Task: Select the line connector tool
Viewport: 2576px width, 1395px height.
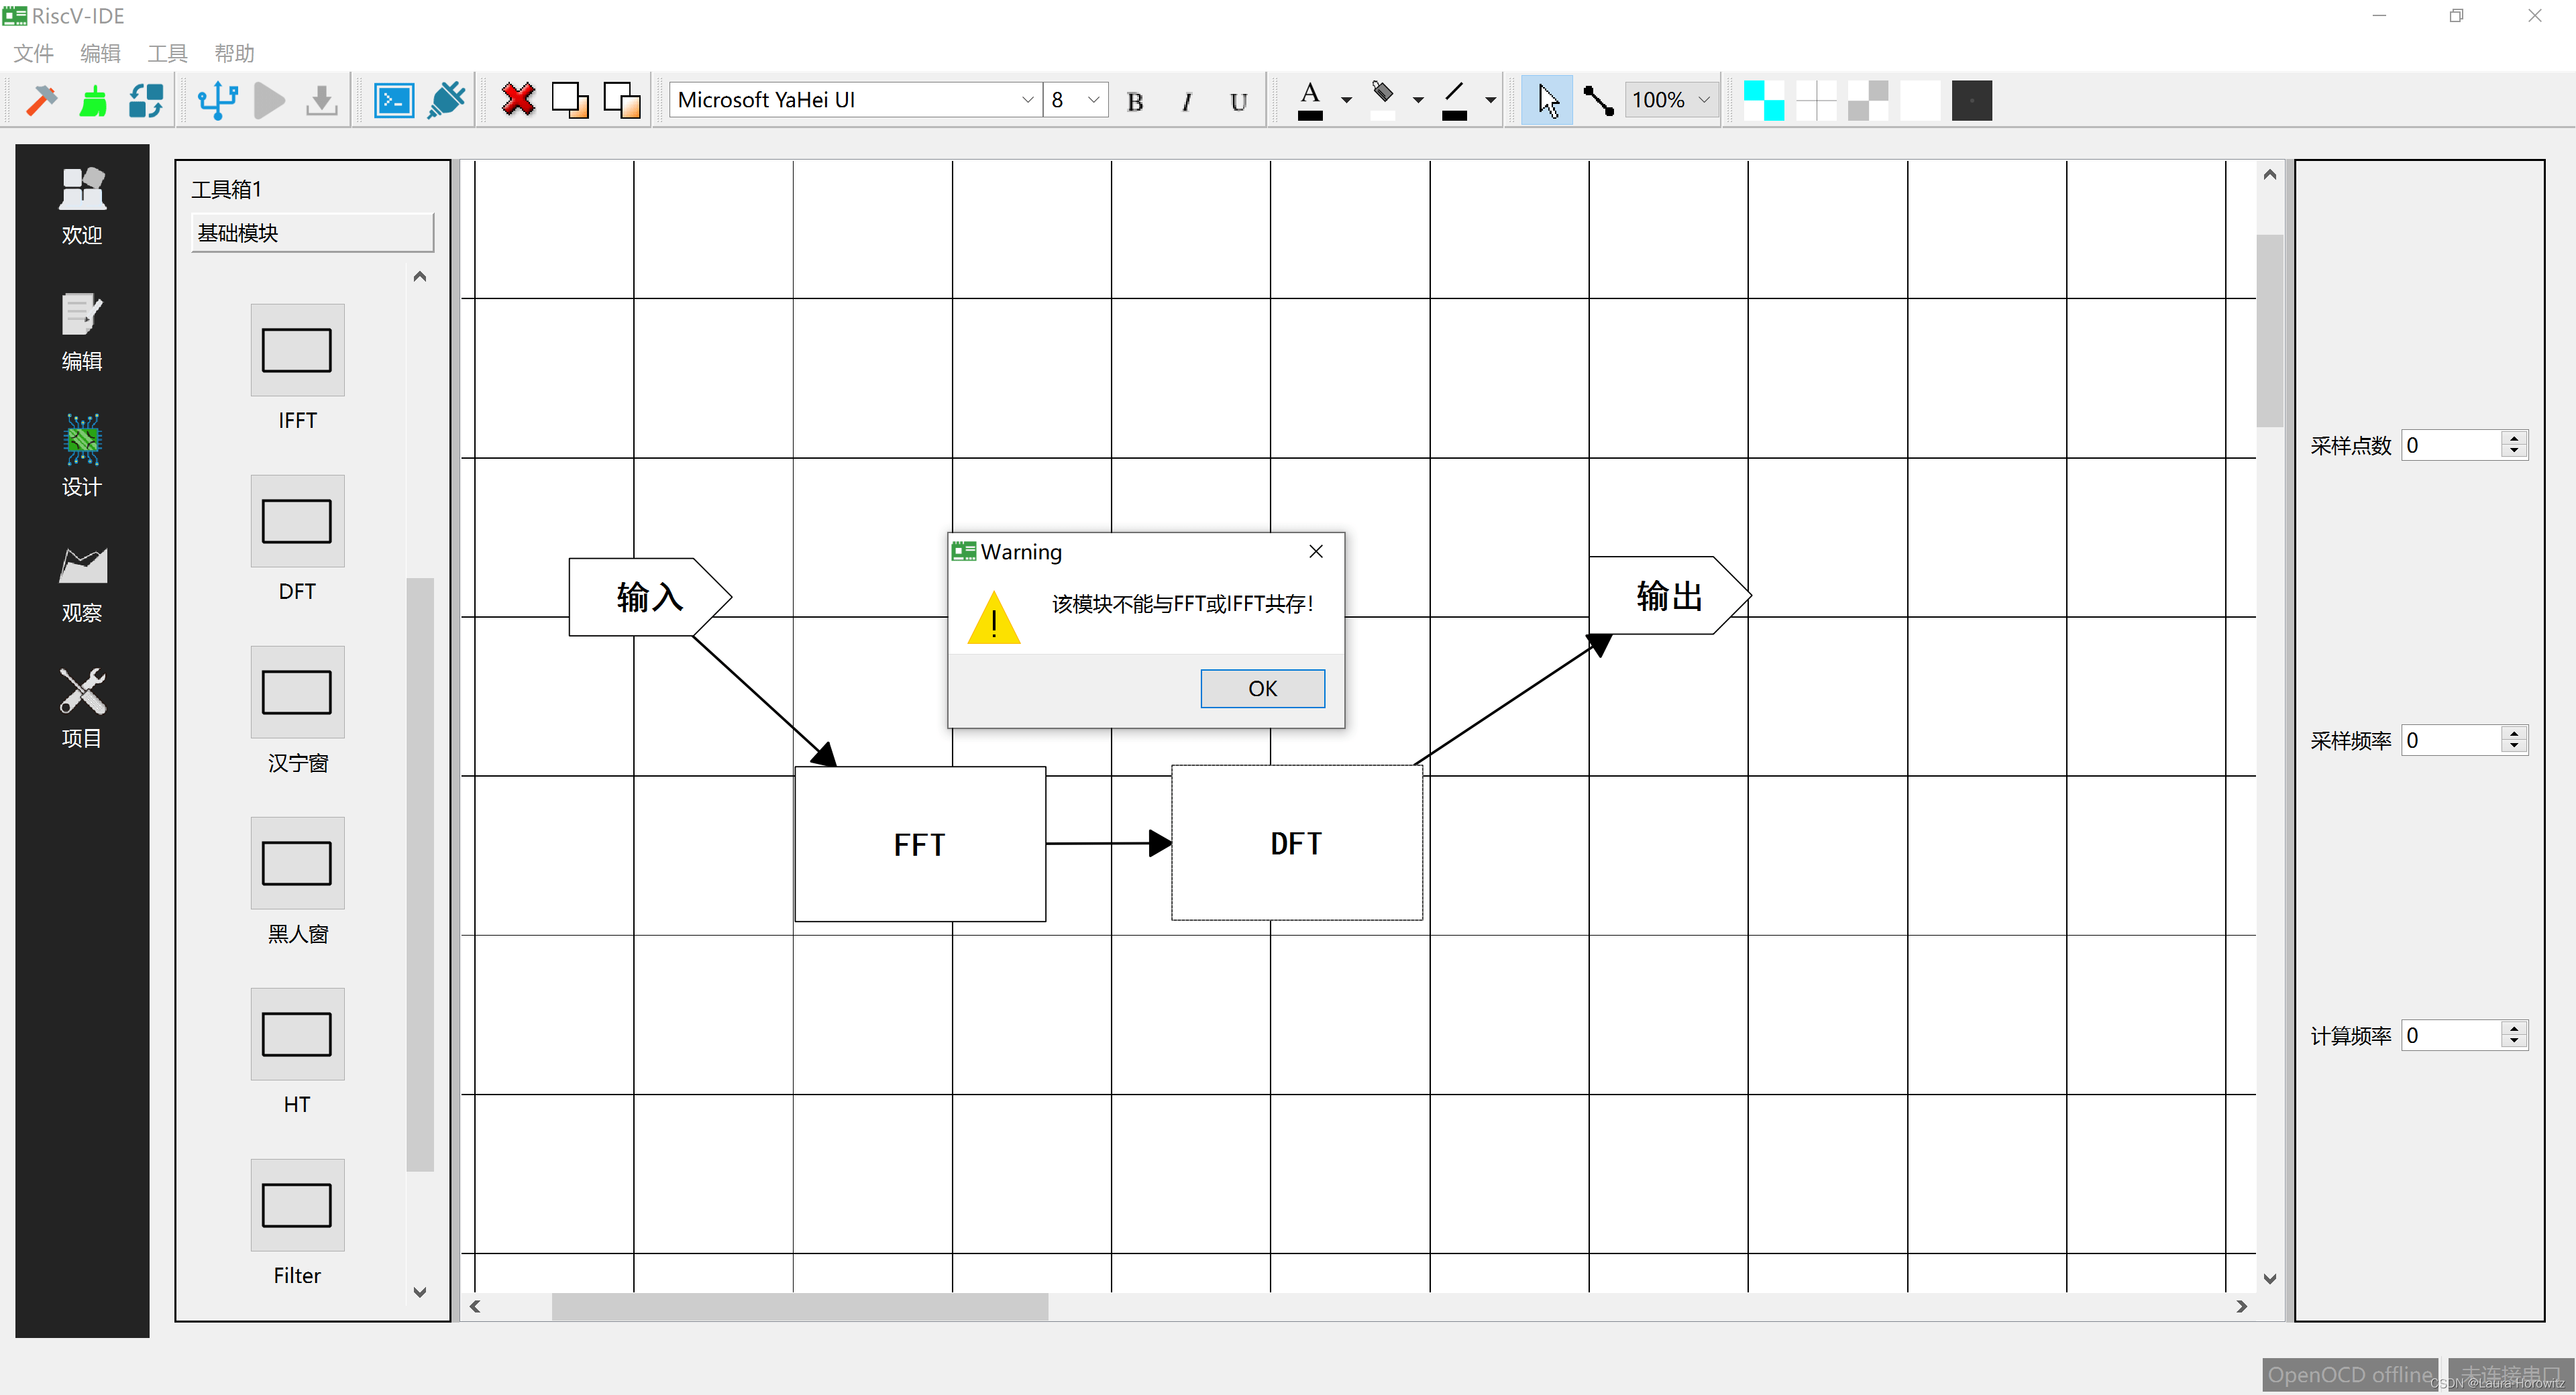Action: pos(1598,100)
